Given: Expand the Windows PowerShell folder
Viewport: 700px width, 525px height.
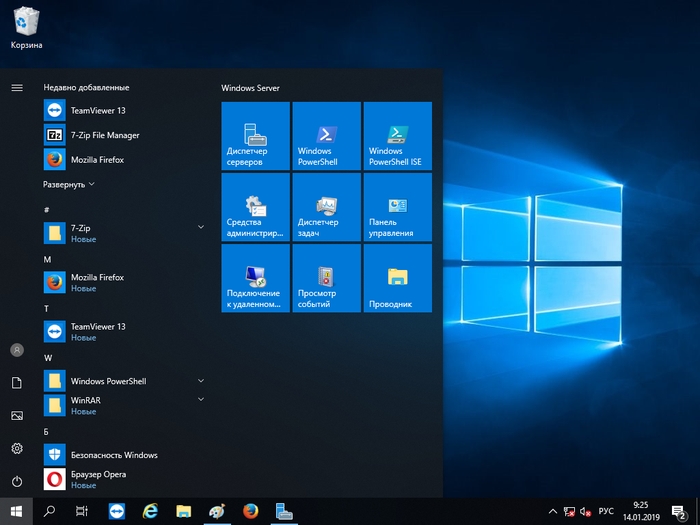Looking at the screenshot, I should pyautogui.click(x=201, y=381).
